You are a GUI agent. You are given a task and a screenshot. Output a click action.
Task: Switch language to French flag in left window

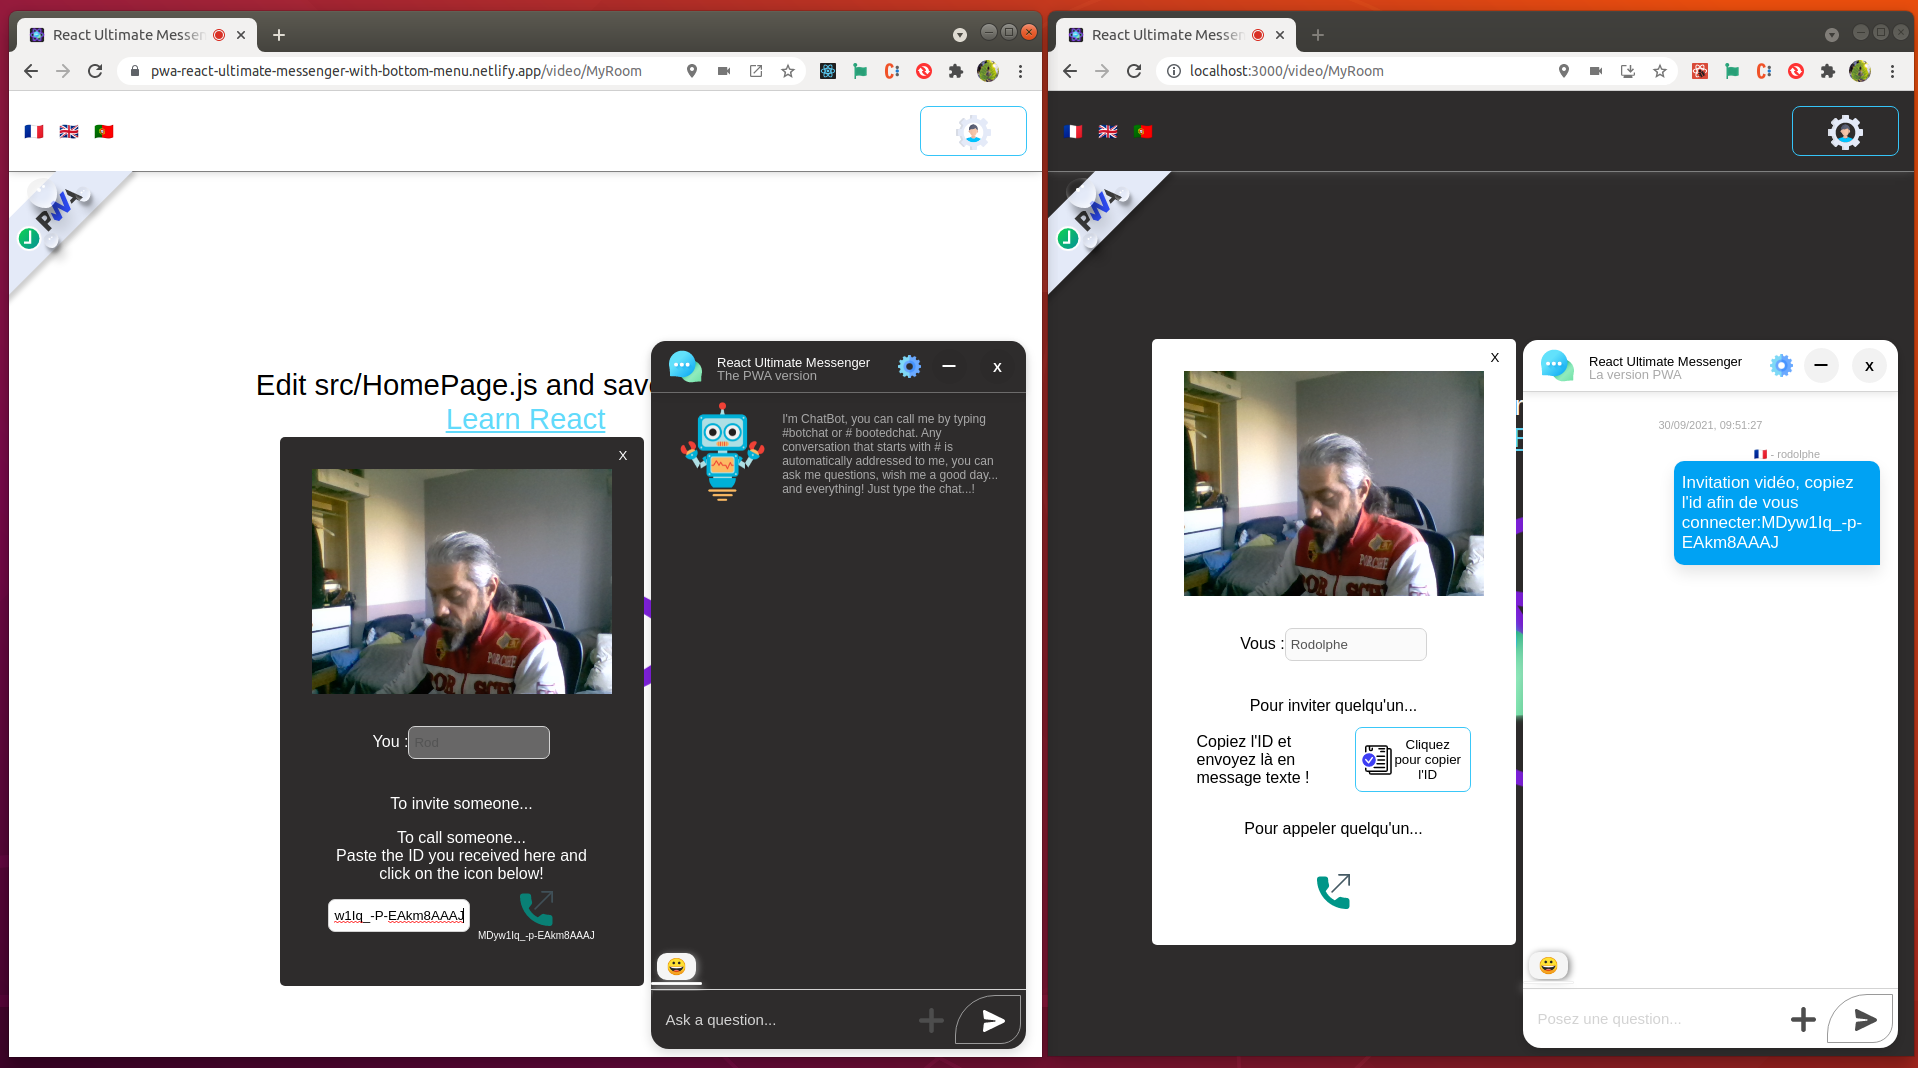point(34,131)
